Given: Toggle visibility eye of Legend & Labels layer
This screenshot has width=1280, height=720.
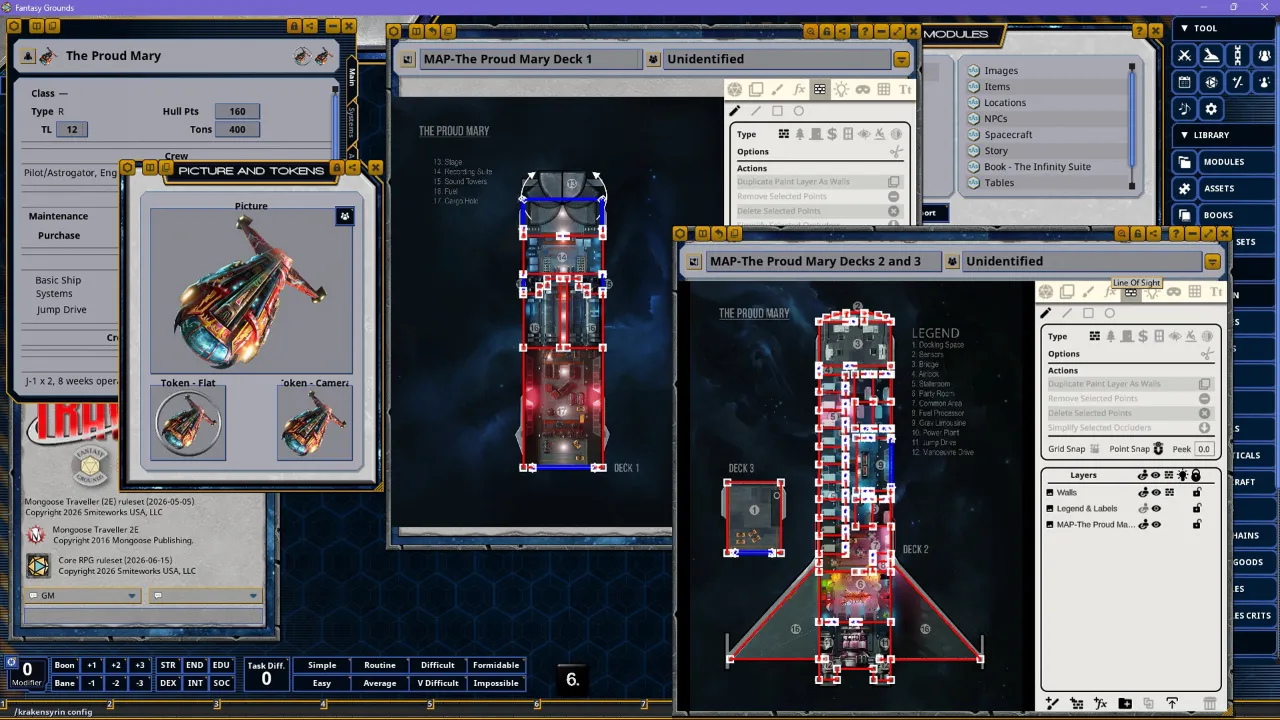Looking at the screenshot, I should point(1156,508).
